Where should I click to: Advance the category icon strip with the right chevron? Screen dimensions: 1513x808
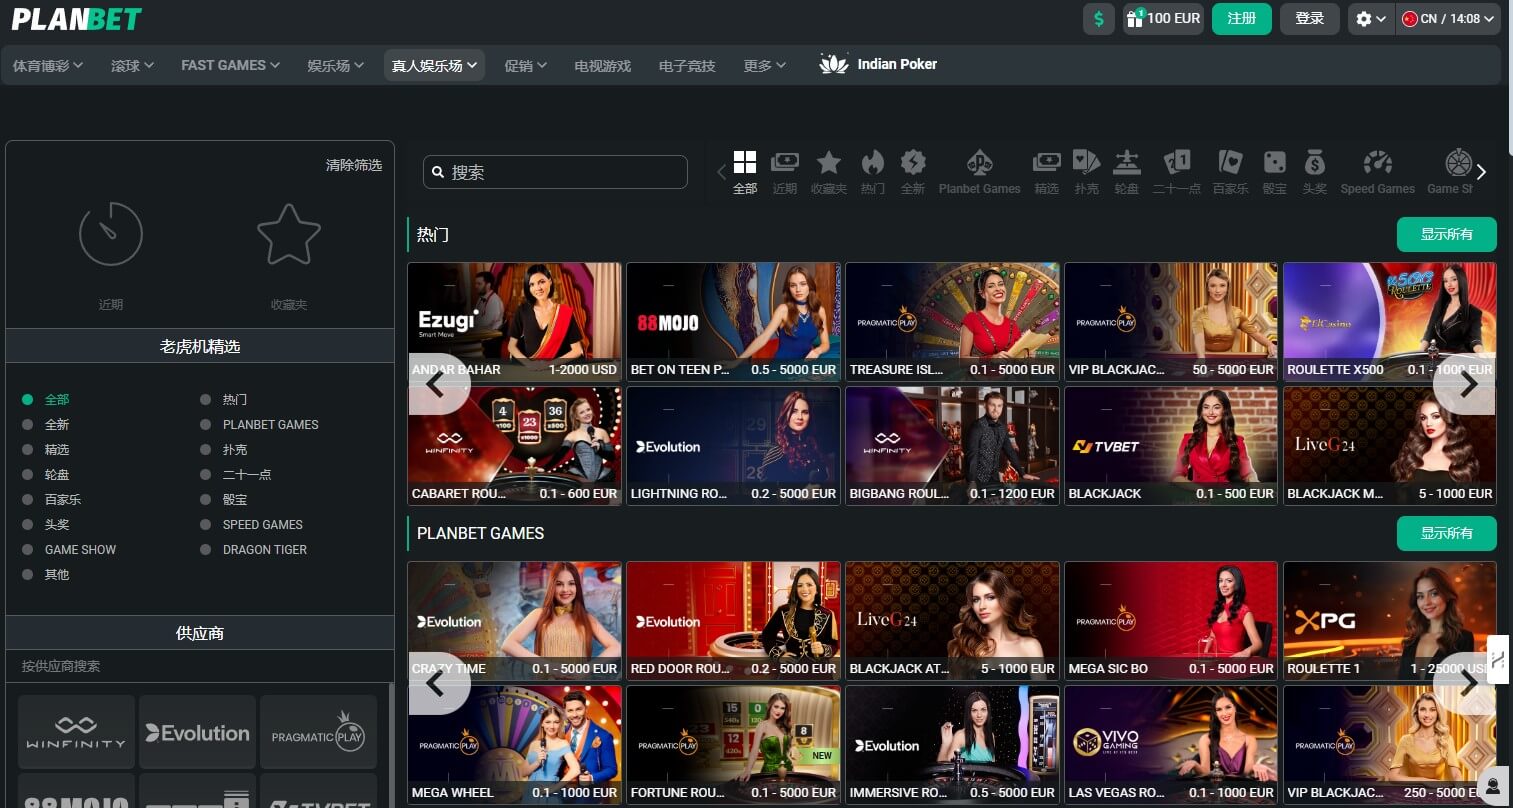pyautogui.click(x=1481, y=172)
